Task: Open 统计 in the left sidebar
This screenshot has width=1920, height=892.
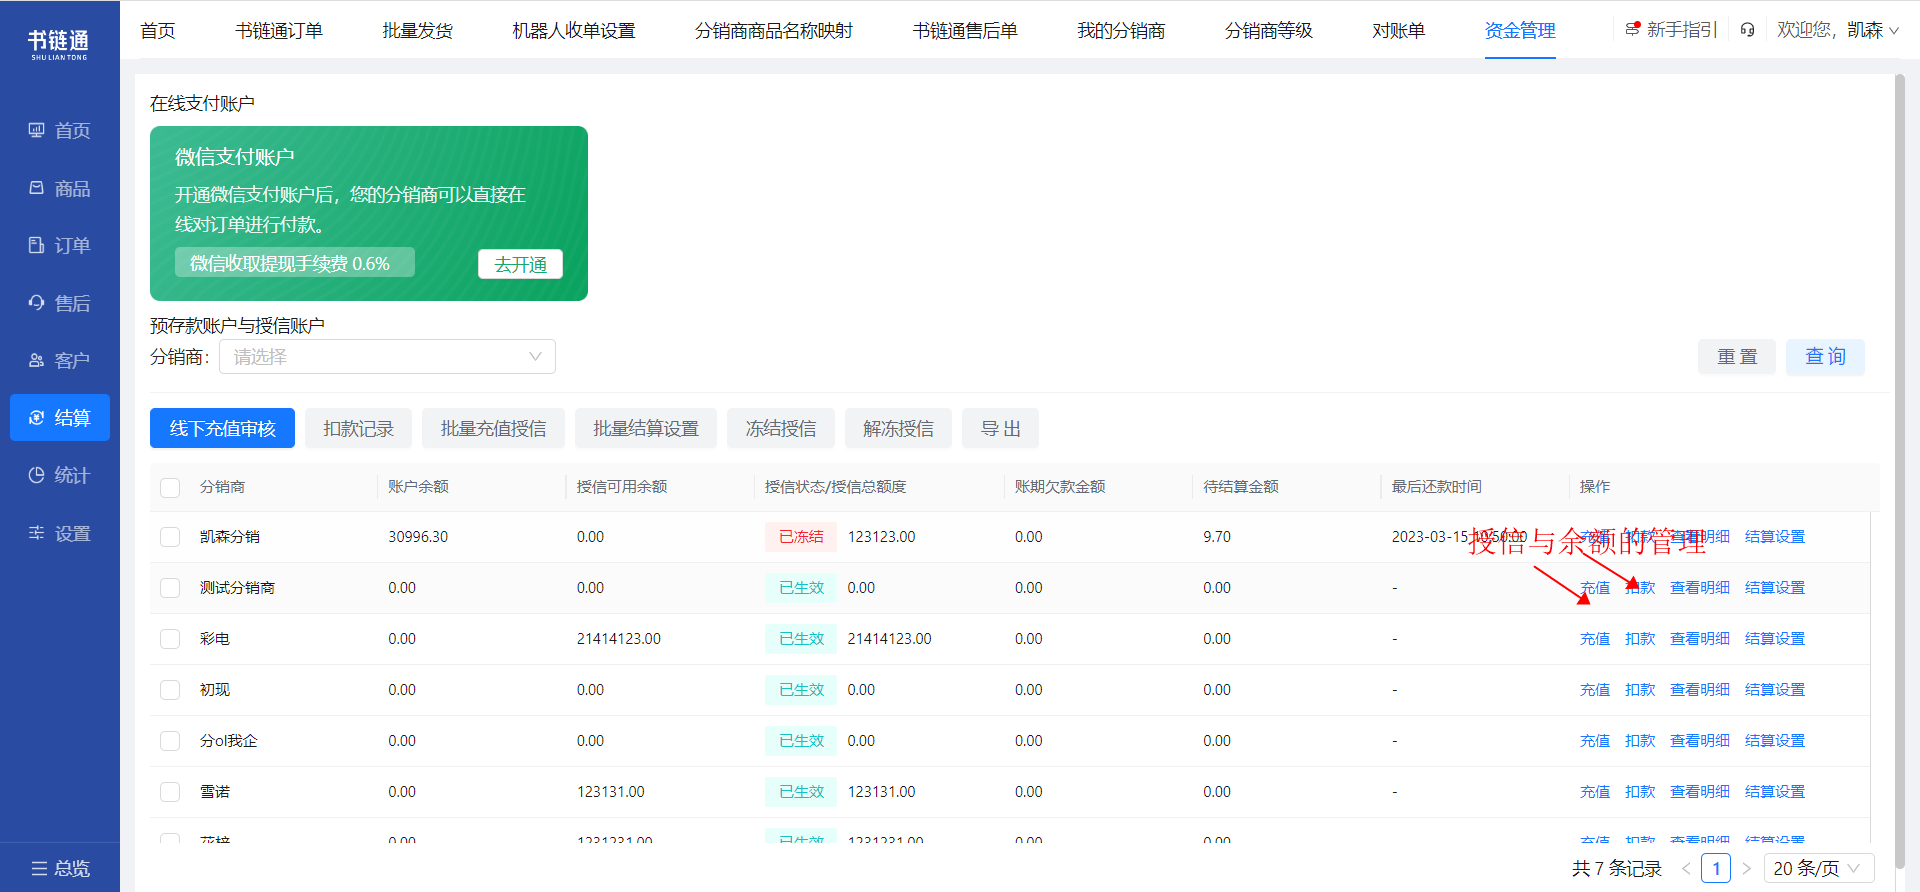Action: 60,475
